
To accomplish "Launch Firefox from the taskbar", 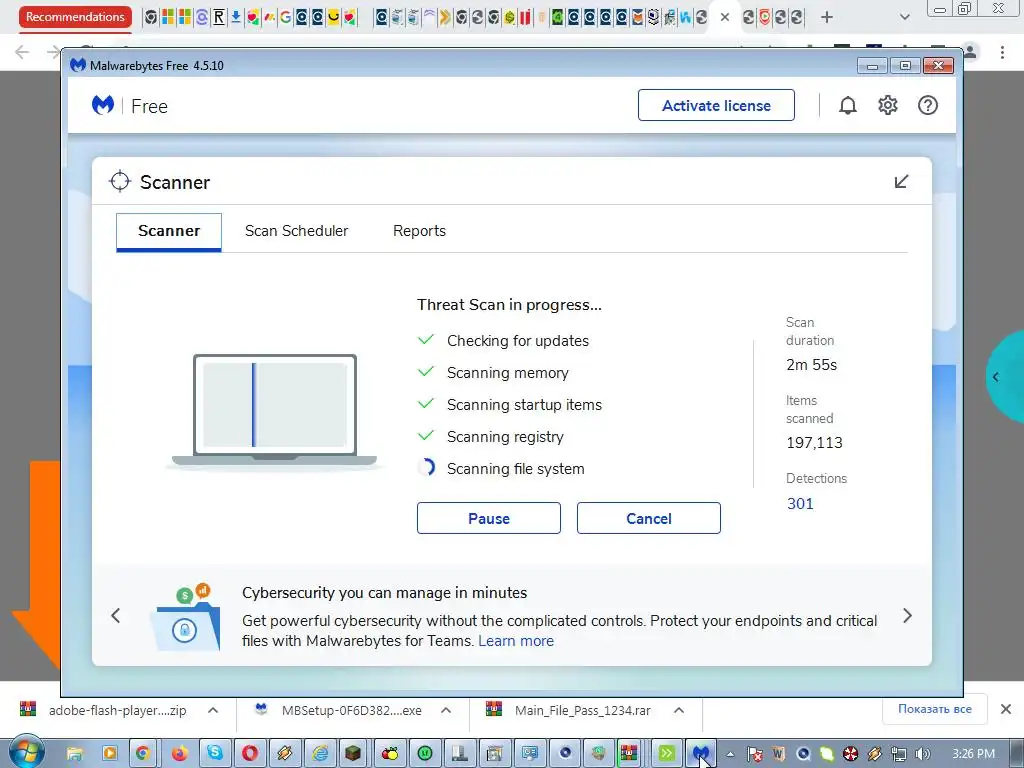I will 179,754.
